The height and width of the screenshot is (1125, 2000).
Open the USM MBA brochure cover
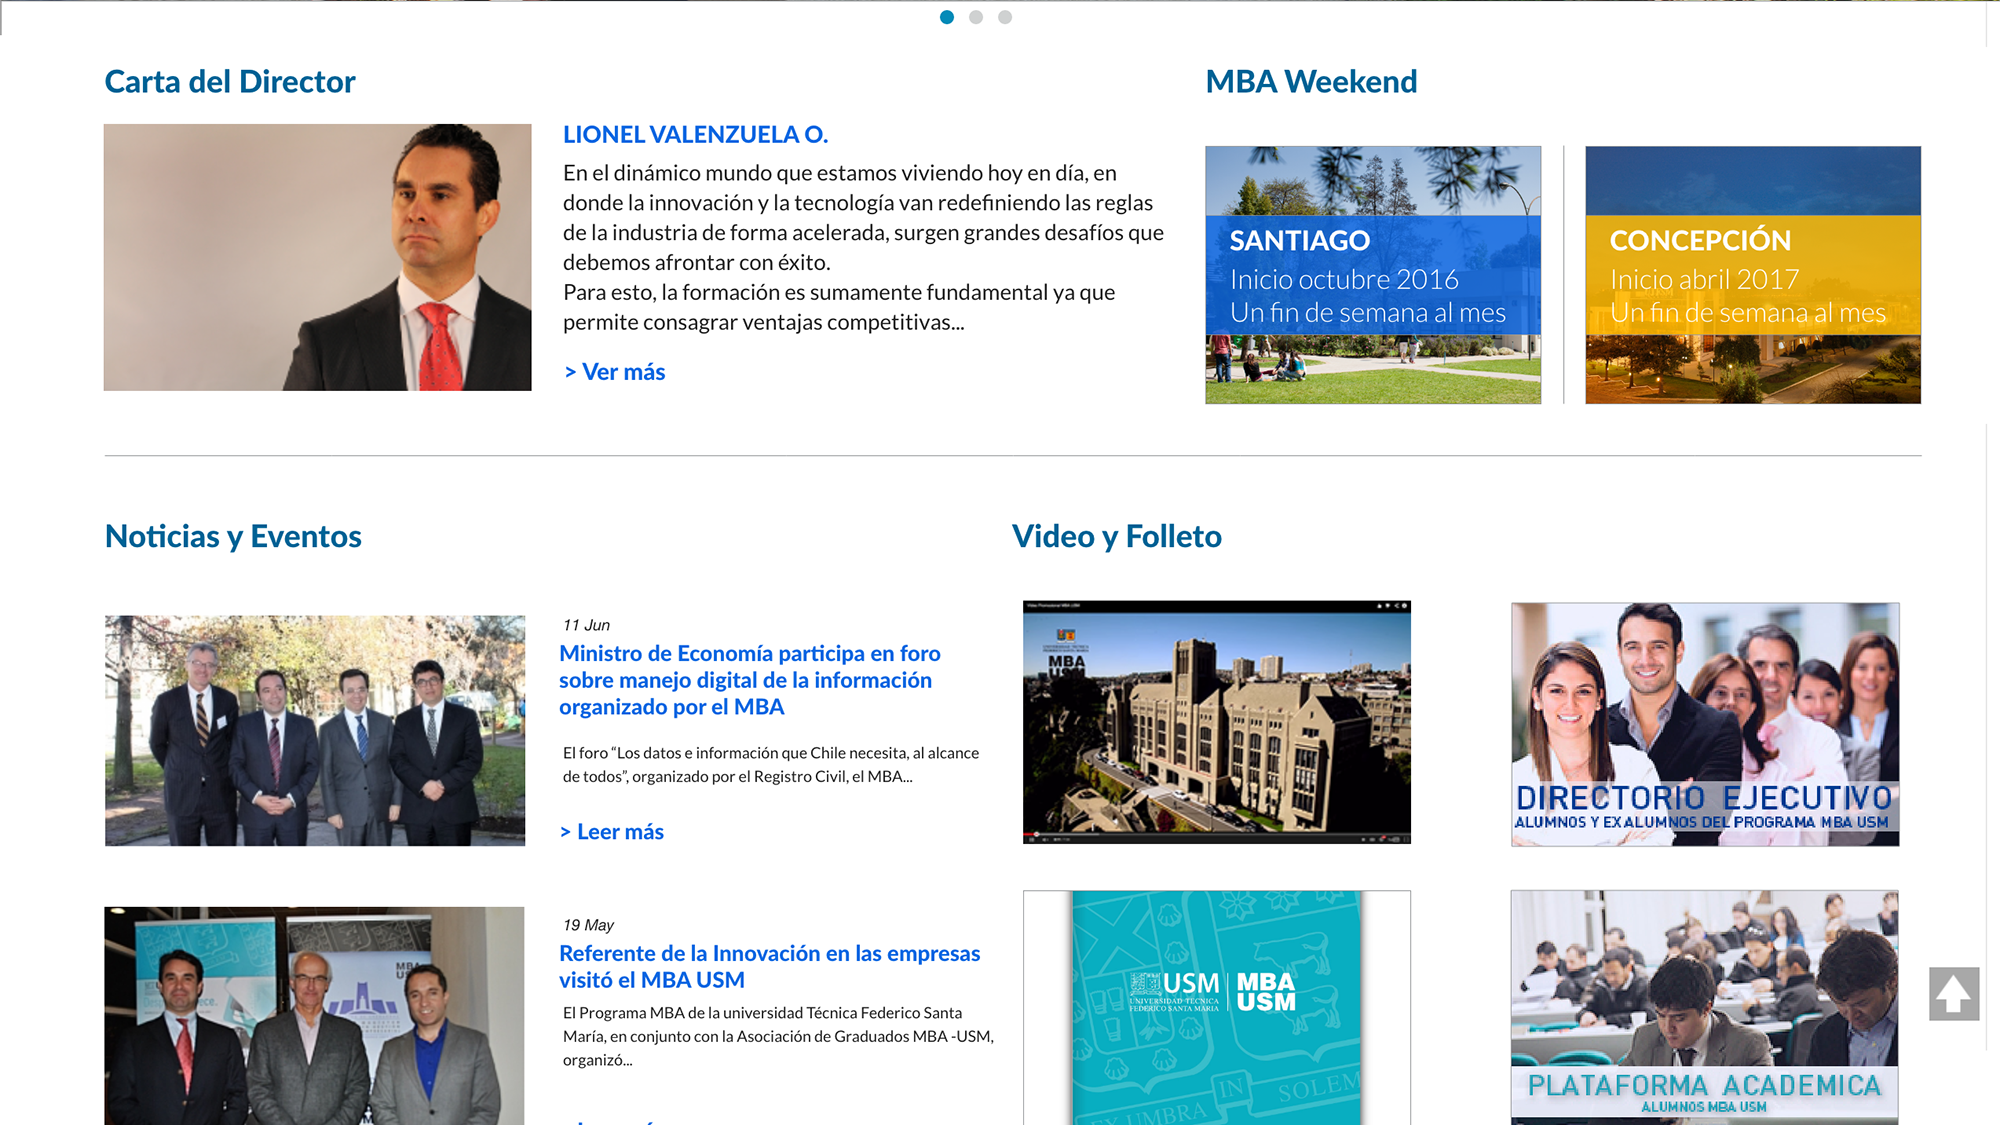pos(1217,1007)
